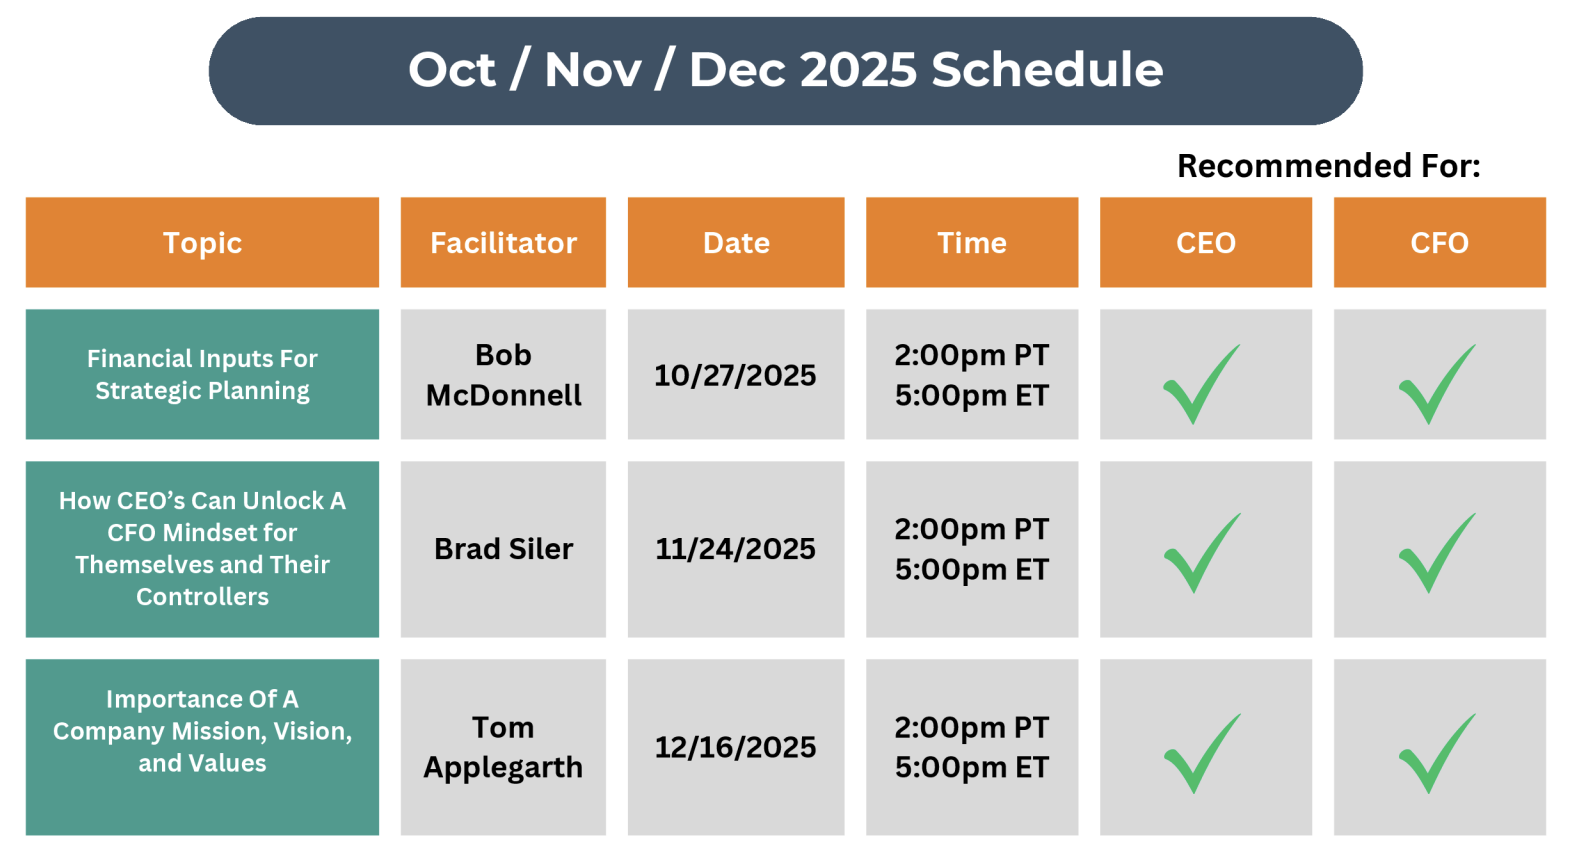Viewport: 1576px width, 856px height.
Task: Open the CFO Mindset topic cell
Action: click(202, 548)
